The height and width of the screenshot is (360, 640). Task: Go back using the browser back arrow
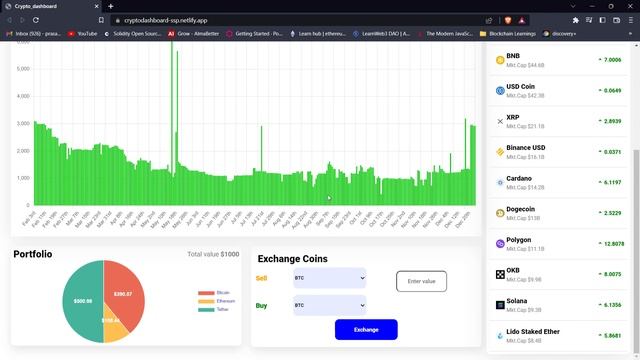(9, 20)
